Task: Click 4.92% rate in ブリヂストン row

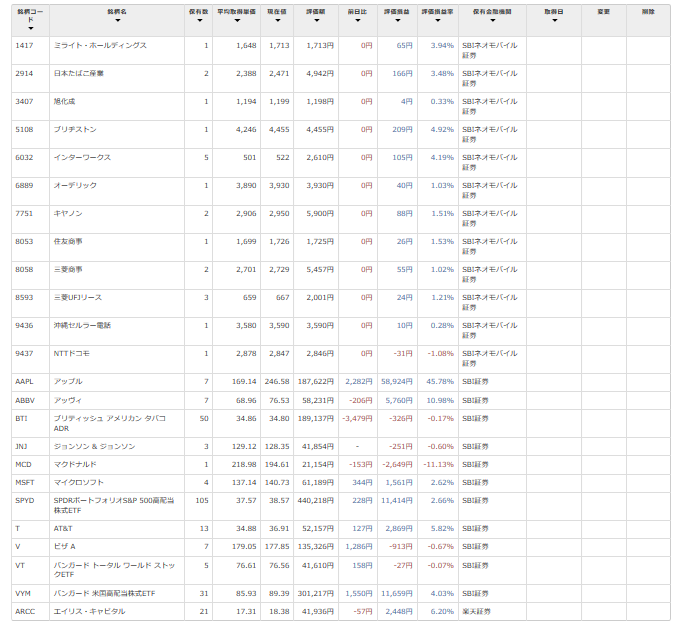Action: coord(442,129)
